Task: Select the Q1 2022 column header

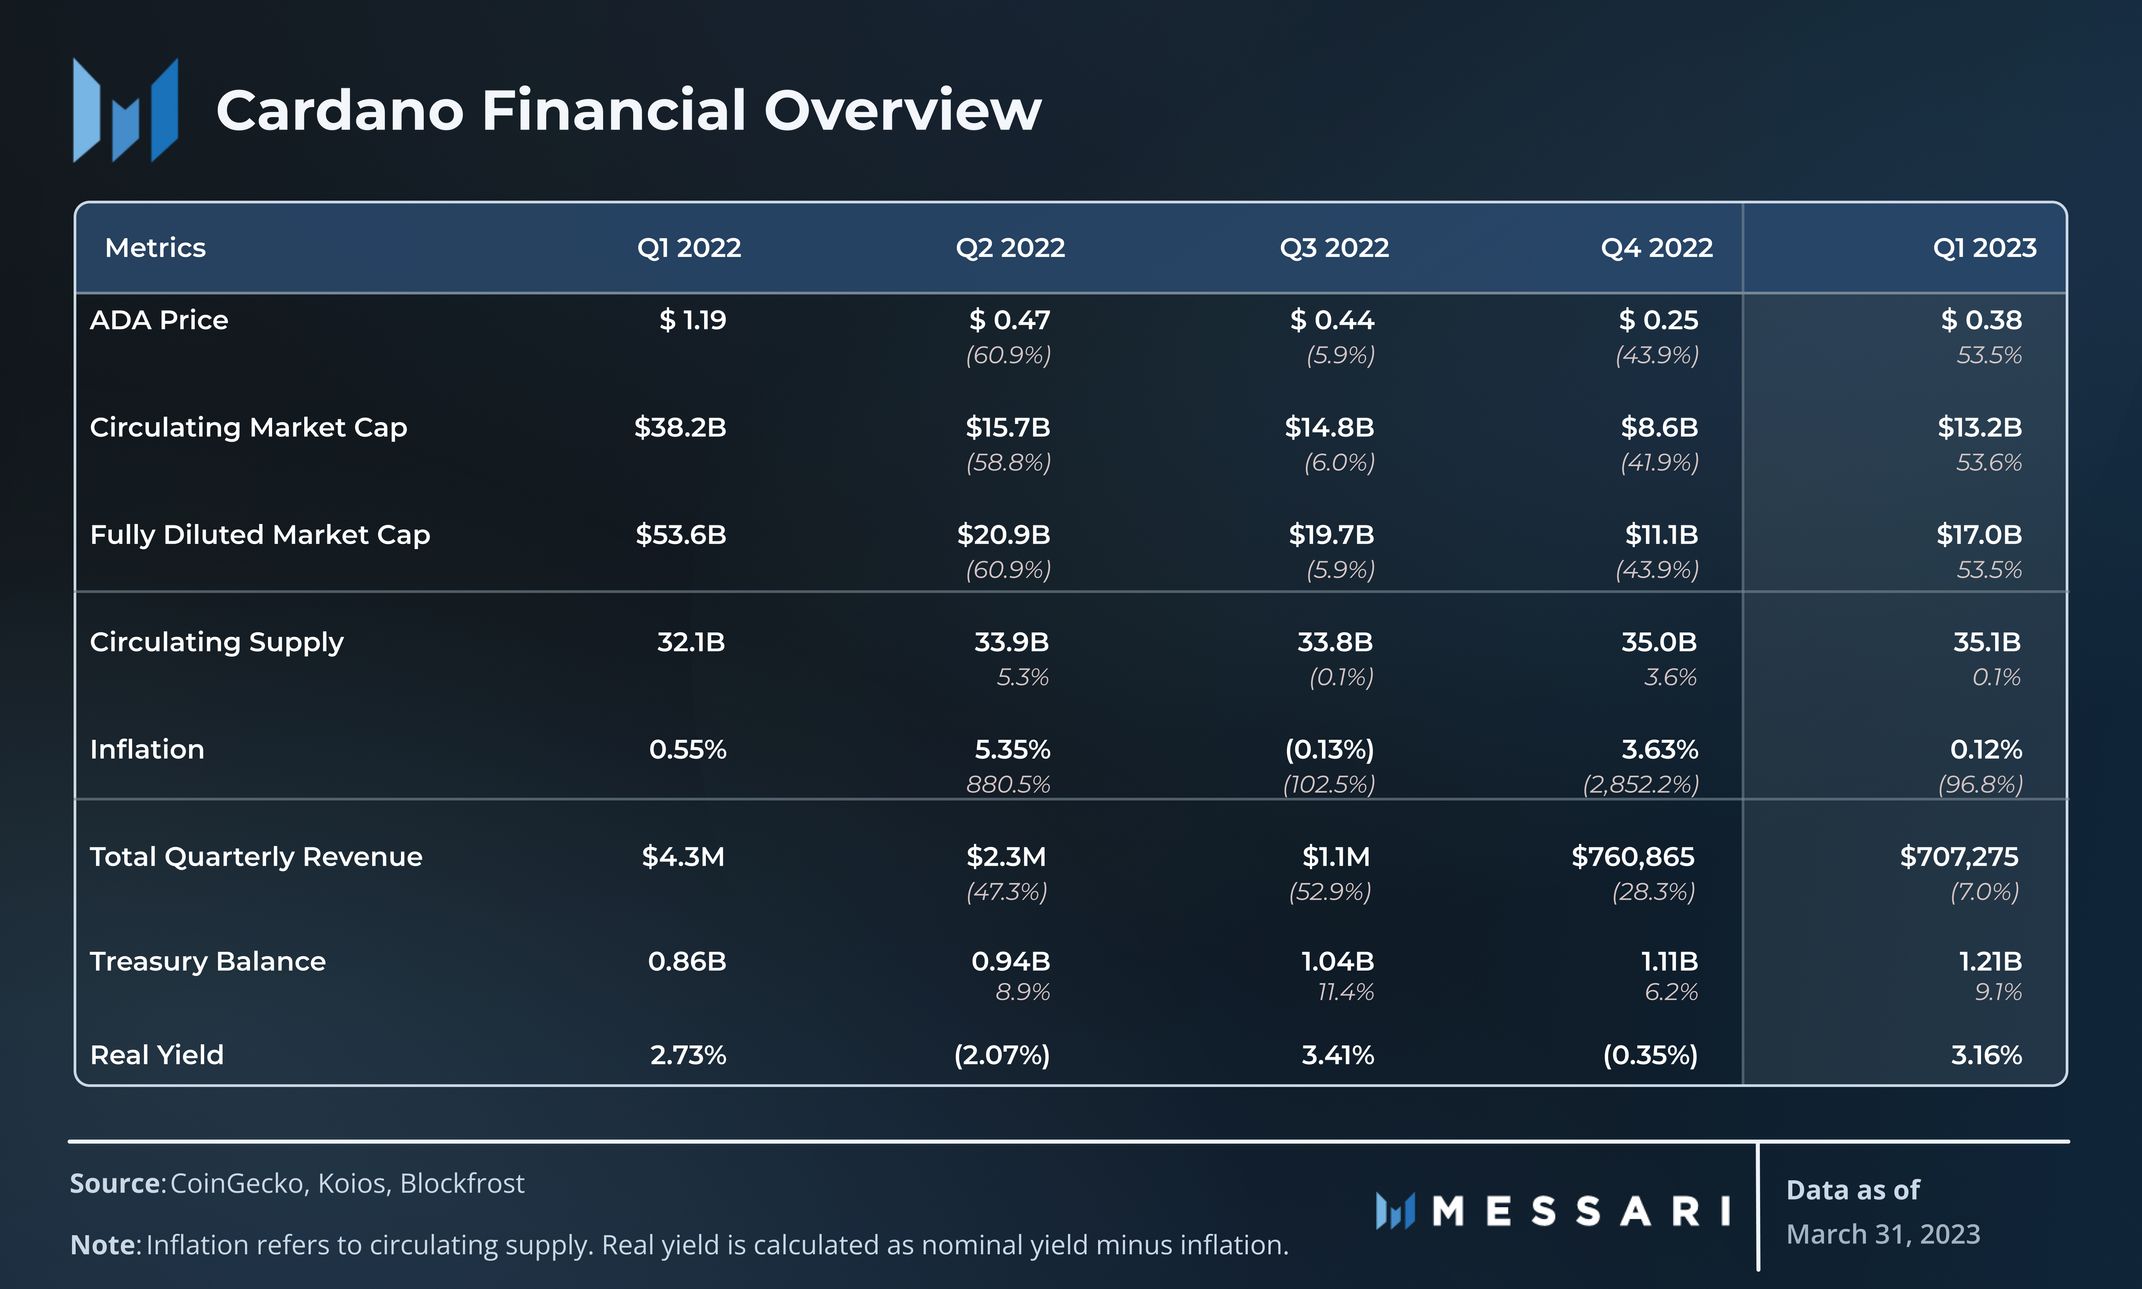Action: (689, 248)
